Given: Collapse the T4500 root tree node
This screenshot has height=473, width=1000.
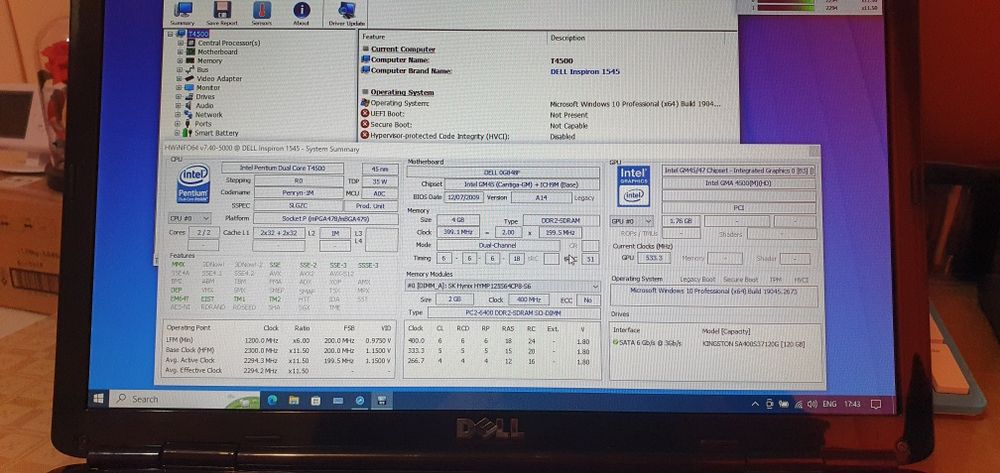Looking at the screenshot, I should tap(170, 34).
